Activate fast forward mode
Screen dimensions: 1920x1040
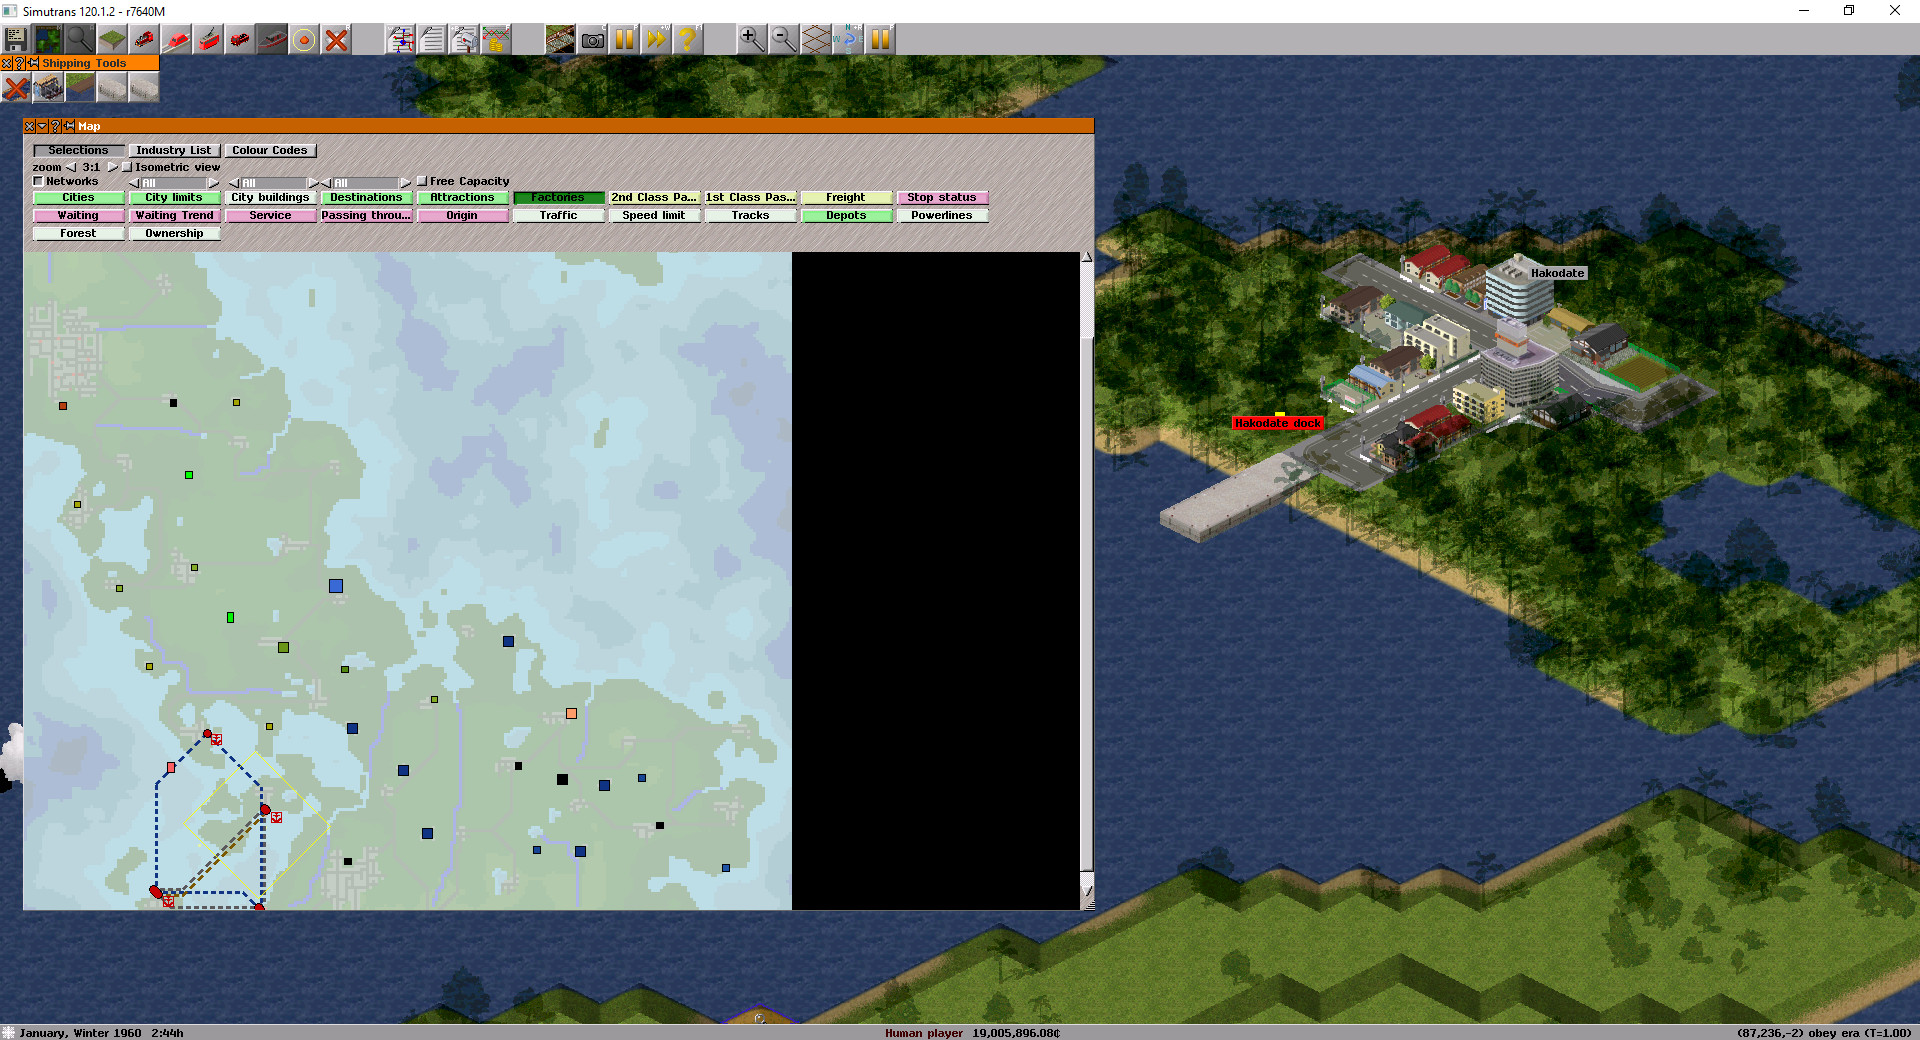pyautogui.click(x=656, y=39)
